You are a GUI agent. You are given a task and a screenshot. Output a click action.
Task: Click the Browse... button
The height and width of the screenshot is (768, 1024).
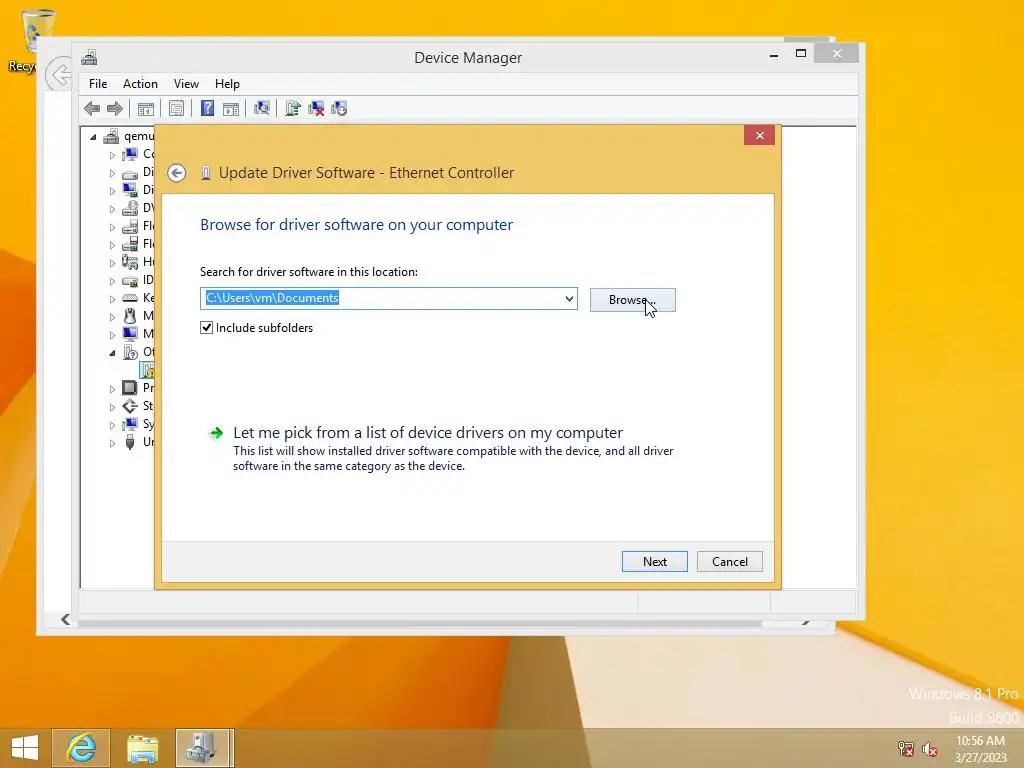coord(632,300)
